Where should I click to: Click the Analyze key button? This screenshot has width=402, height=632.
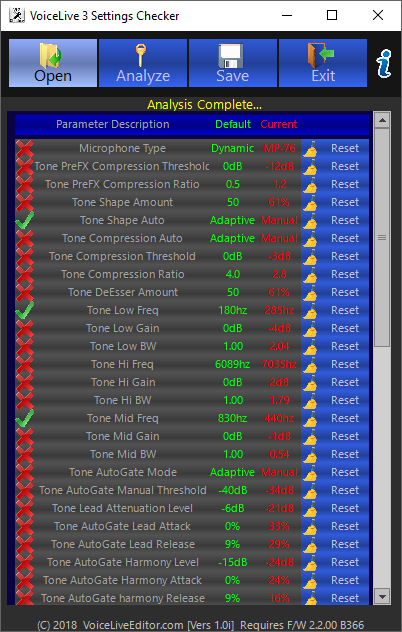[x=143, y=63]
